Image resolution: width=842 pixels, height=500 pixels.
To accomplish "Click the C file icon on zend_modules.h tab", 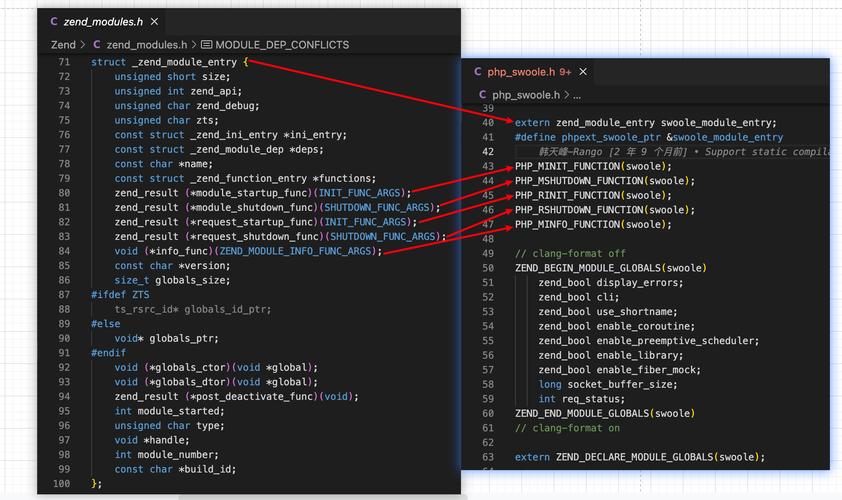I will click(54, 21).
